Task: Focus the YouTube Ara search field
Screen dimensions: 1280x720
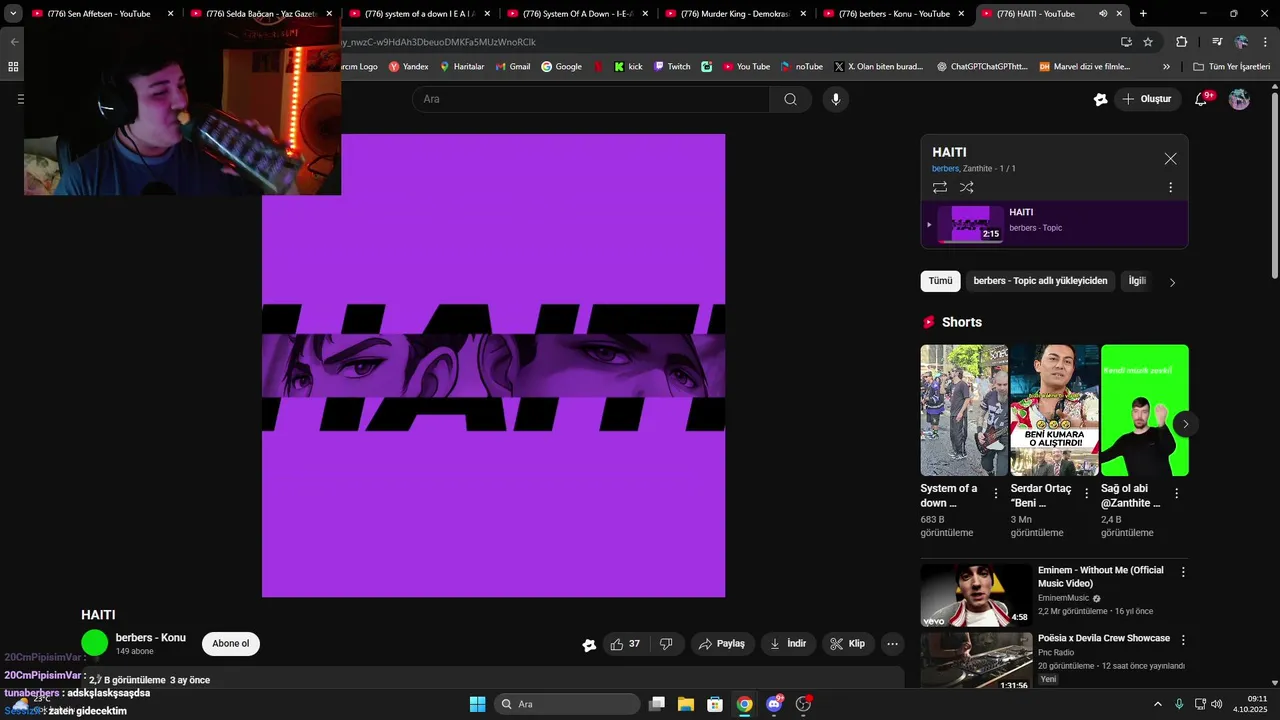Action: click(x=590, y=99)
